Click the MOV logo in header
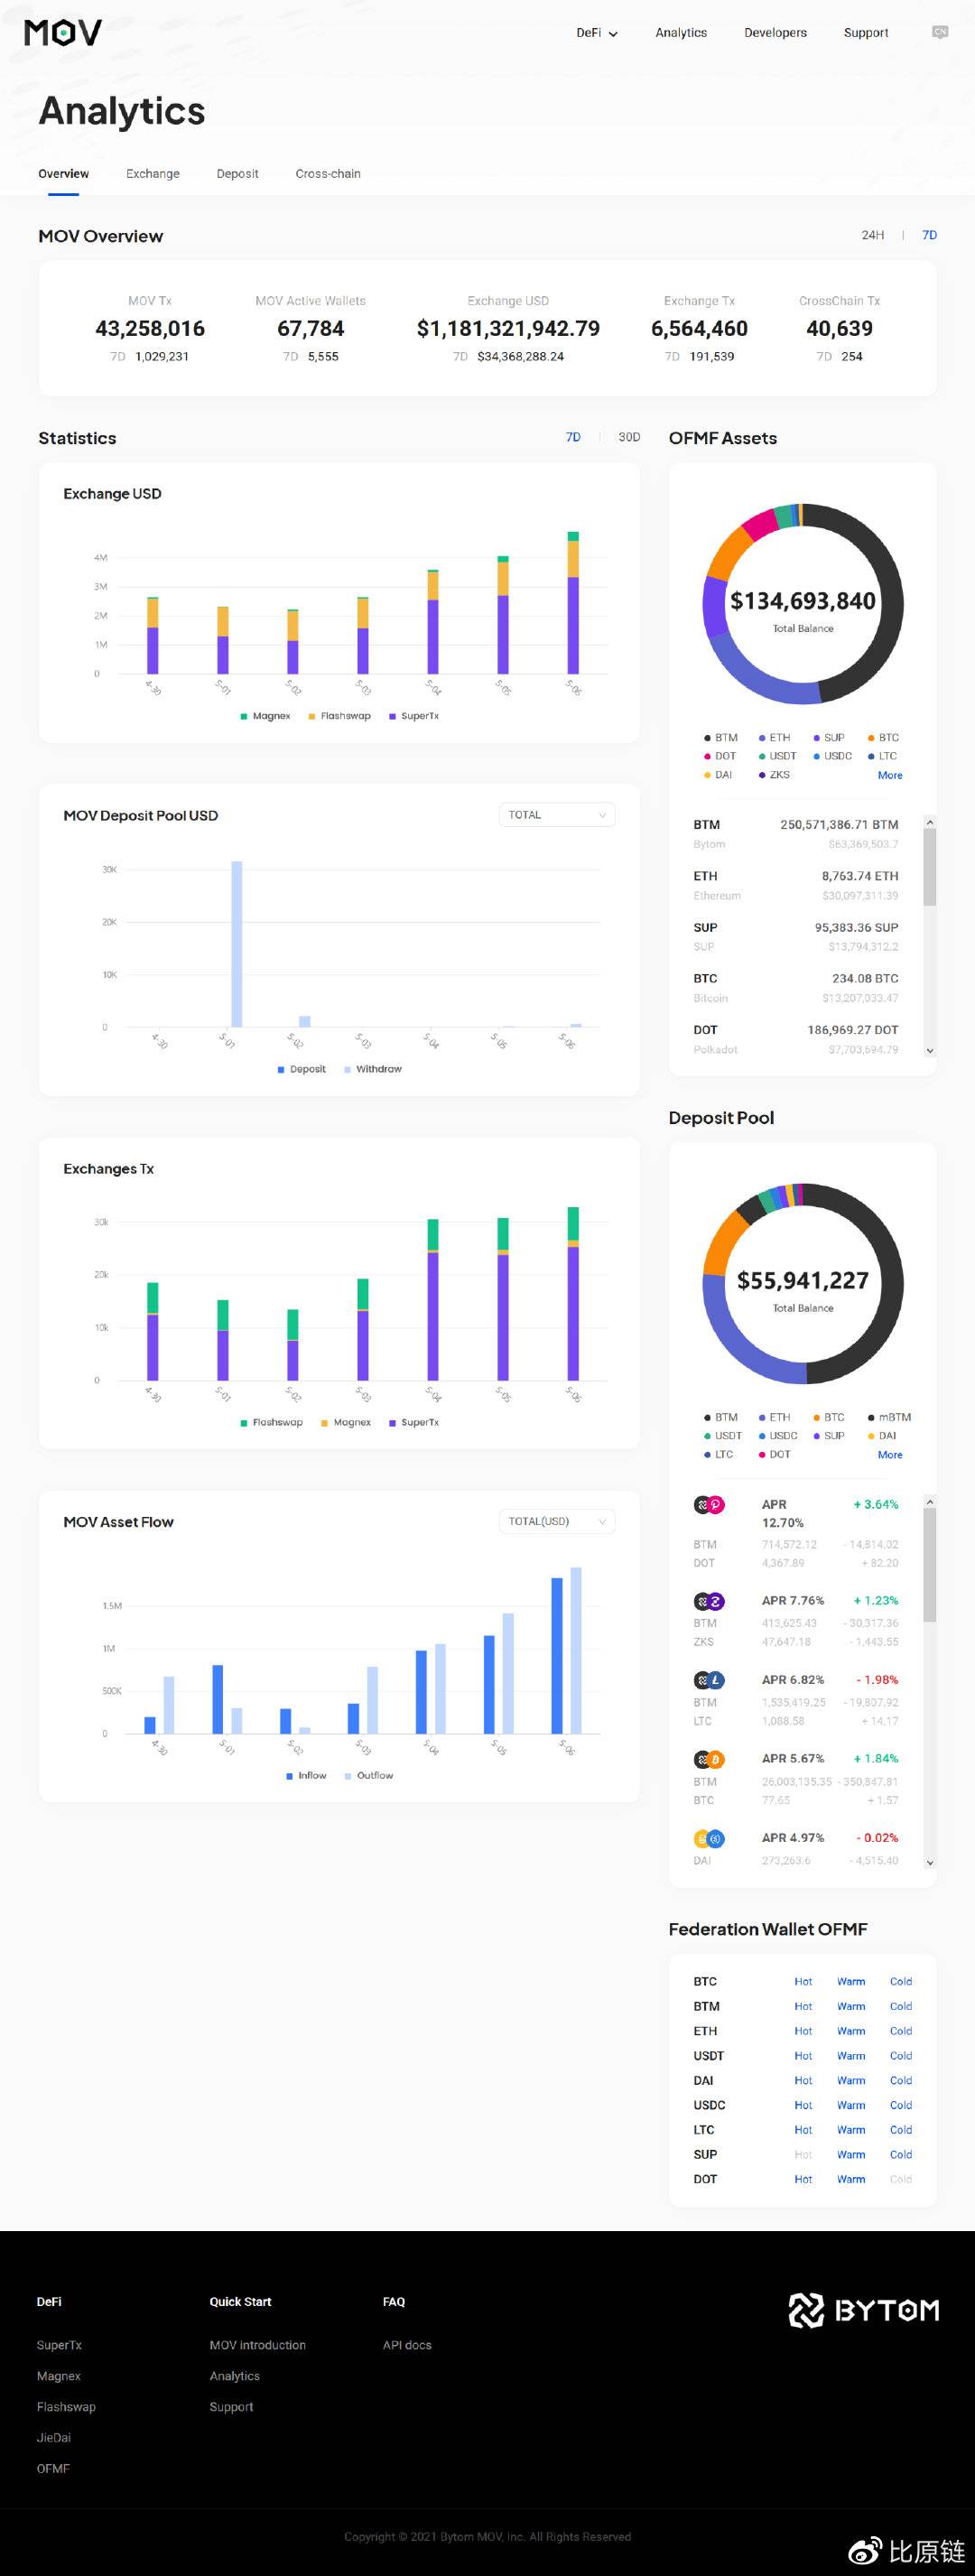Screen dimensions: 975x2576 pos(63,33)
